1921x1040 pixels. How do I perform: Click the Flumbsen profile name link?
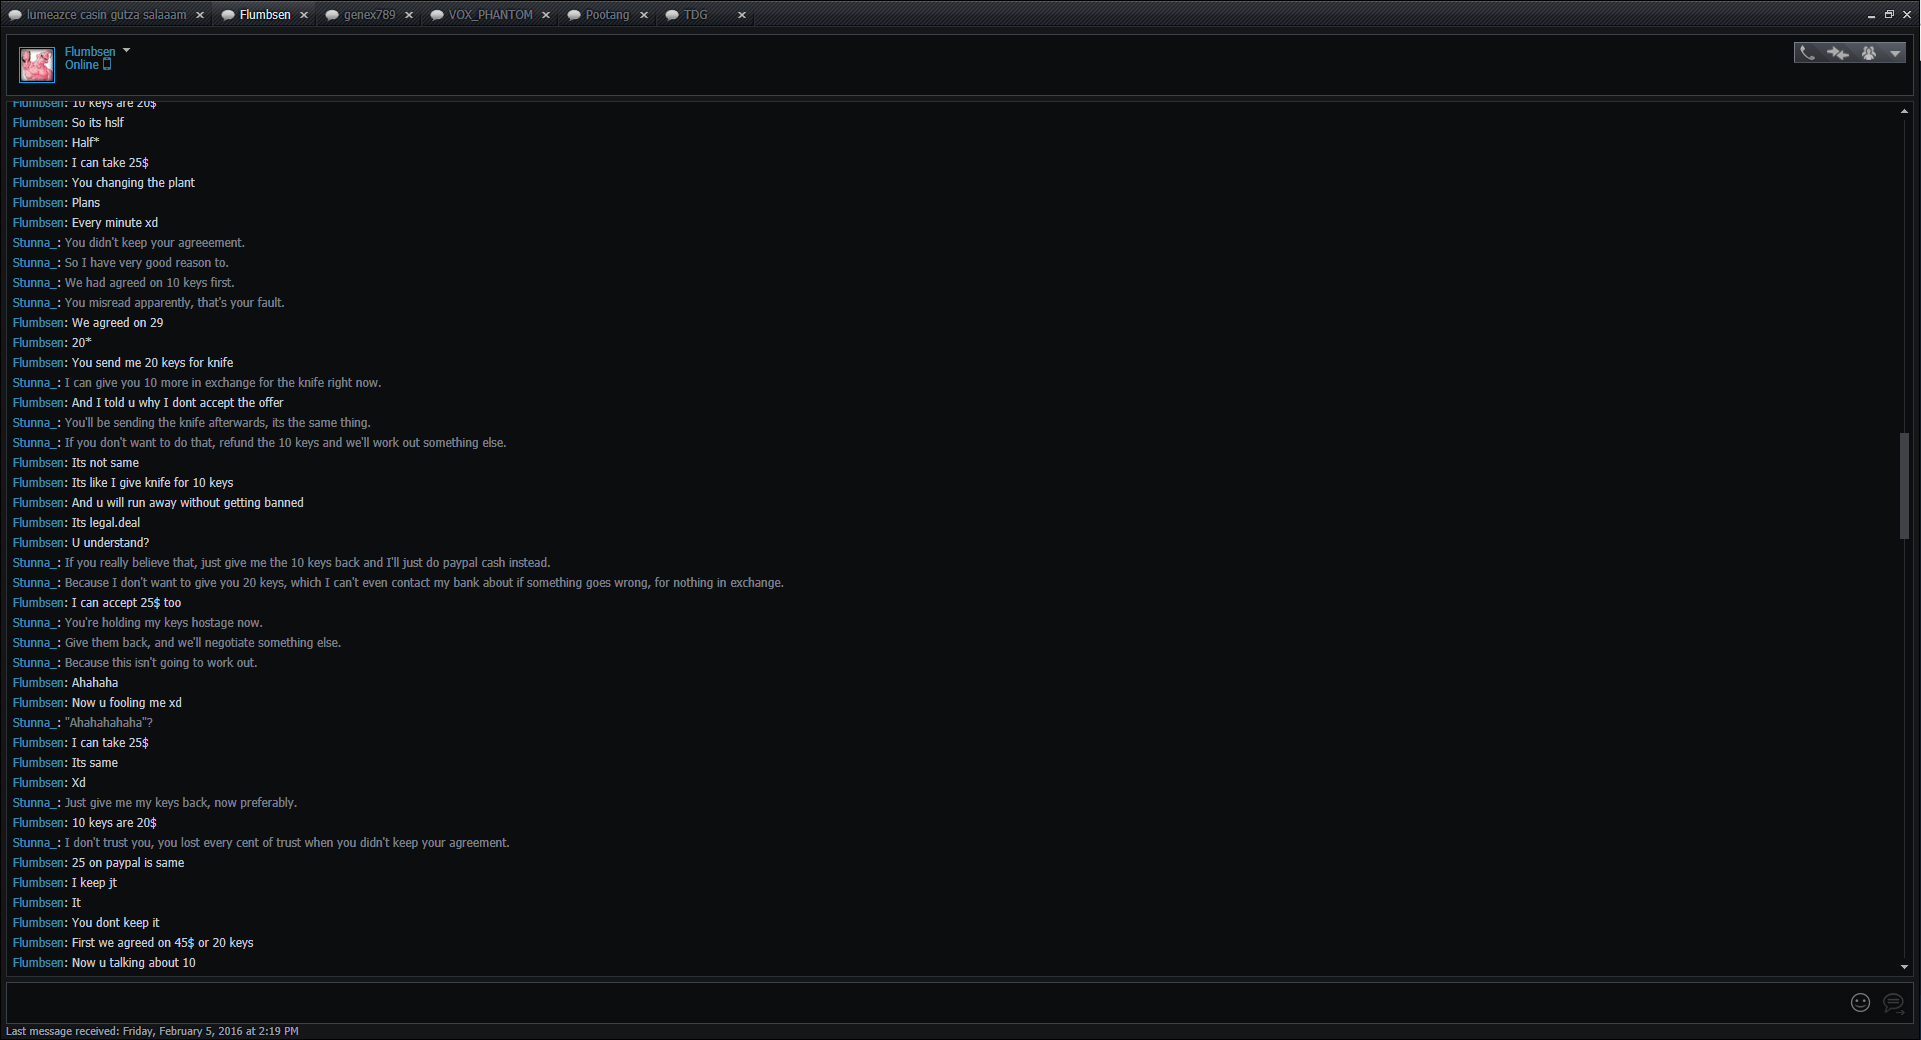(x=90, y=51)
